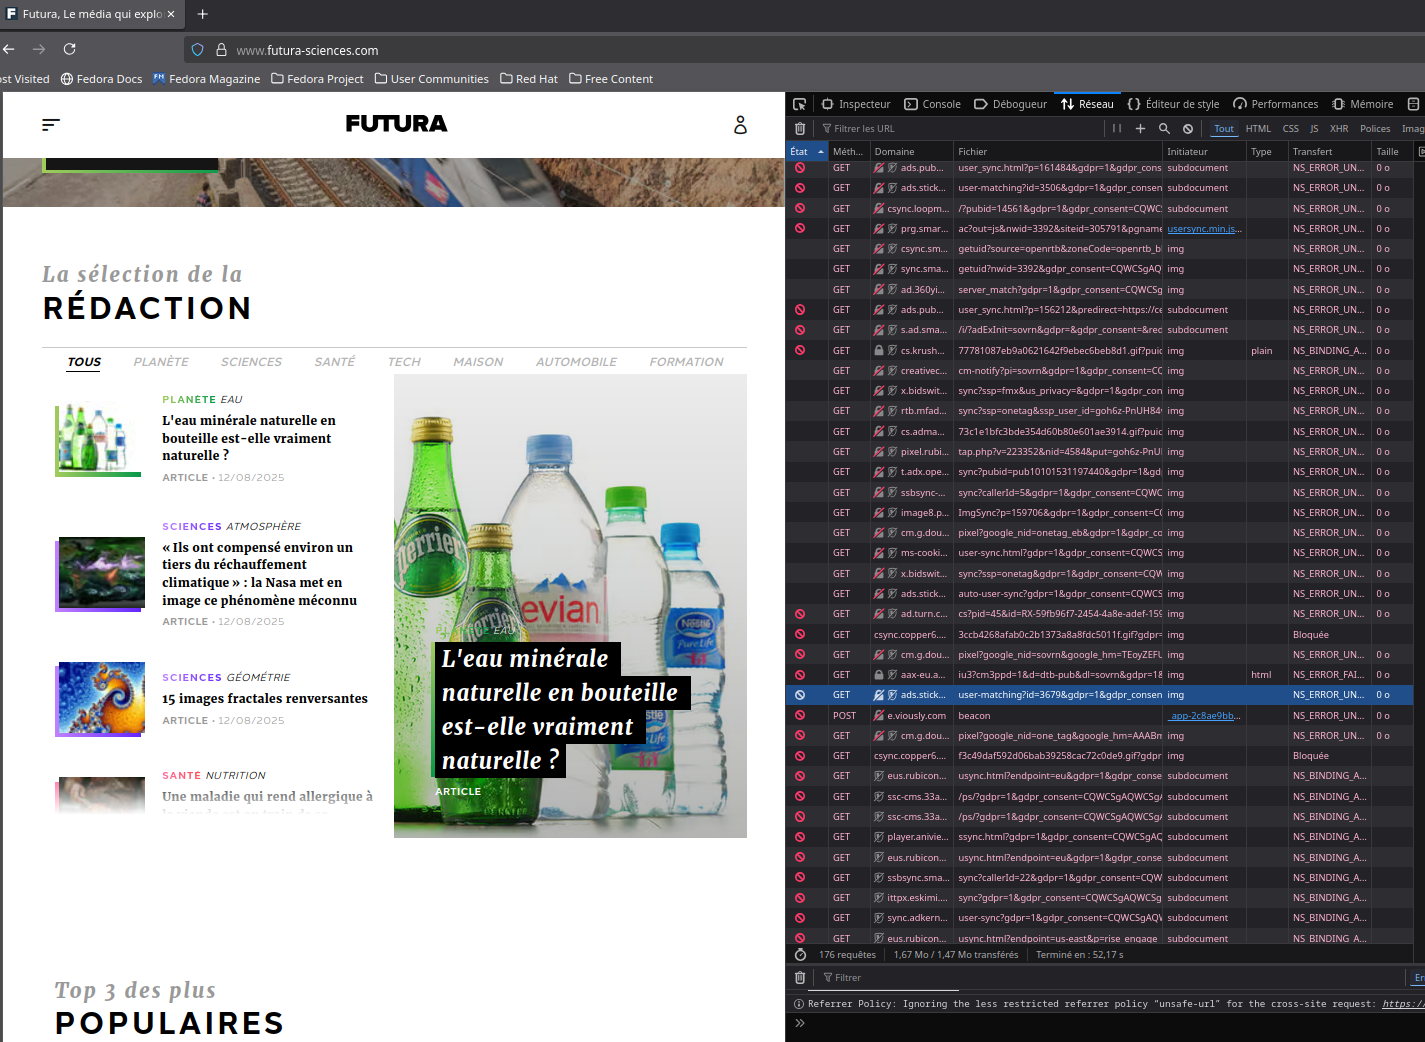Select the TECH category tab
This screenshot has height=1042, width=1425.
pyautogui.click(x=404, y=362)
